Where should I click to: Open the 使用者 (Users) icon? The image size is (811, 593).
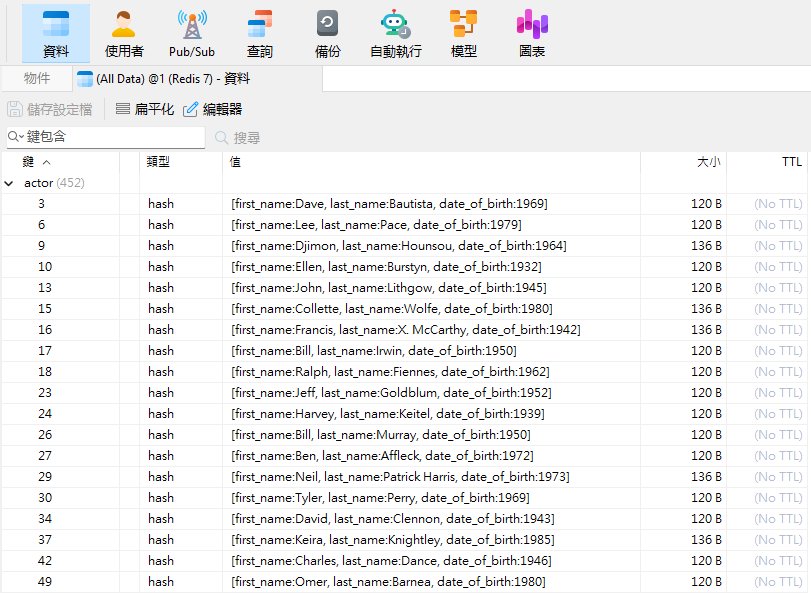click(124, 33)
